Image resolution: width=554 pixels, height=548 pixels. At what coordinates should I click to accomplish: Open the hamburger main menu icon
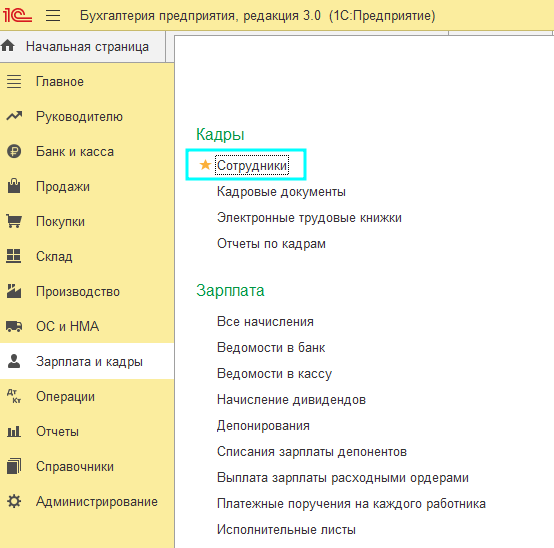[x=53, y=16]
